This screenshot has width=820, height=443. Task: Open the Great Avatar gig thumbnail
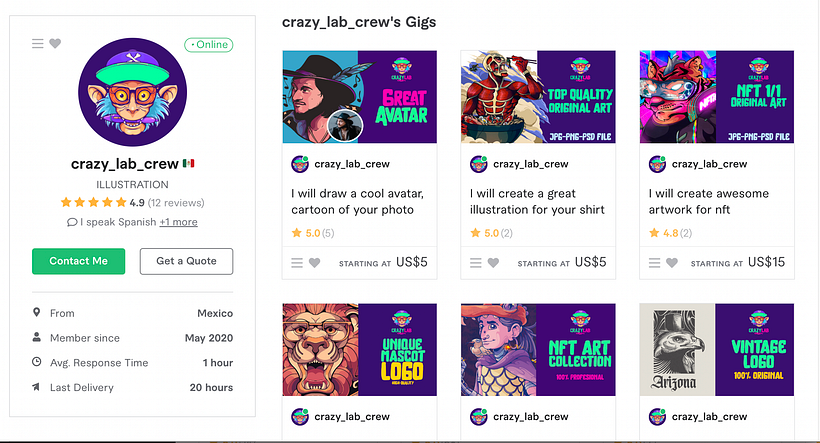tap(359, 95)
